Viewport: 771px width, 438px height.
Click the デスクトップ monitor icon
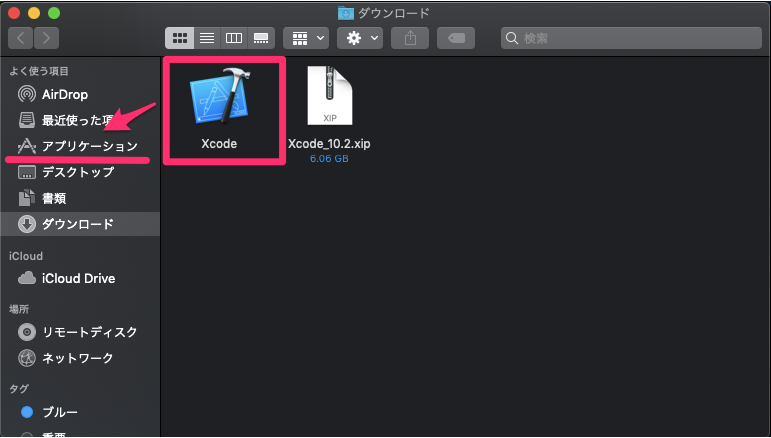point(27,173)
